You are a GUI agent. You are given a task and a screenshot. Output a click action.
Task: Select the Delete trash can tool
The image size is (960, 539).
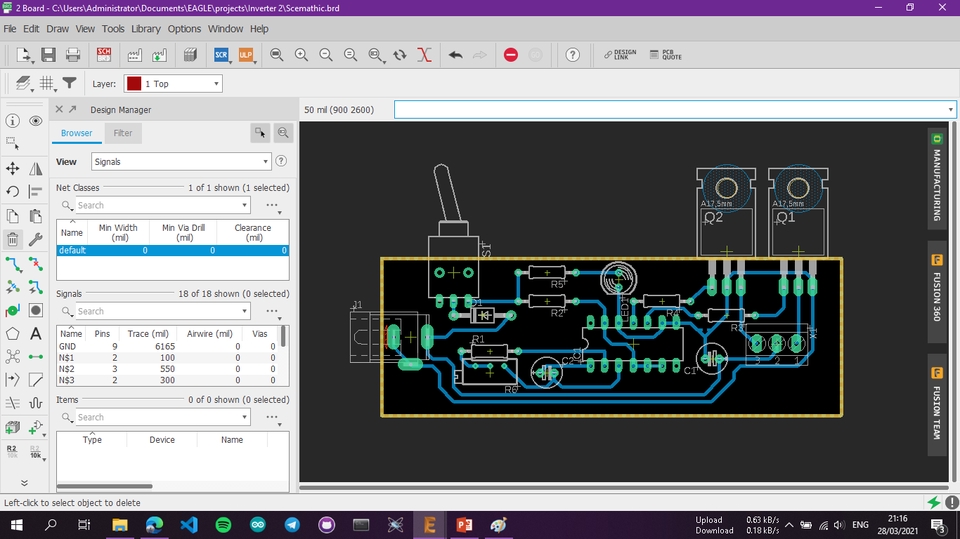pyautogui.click(x=13, y=239)
